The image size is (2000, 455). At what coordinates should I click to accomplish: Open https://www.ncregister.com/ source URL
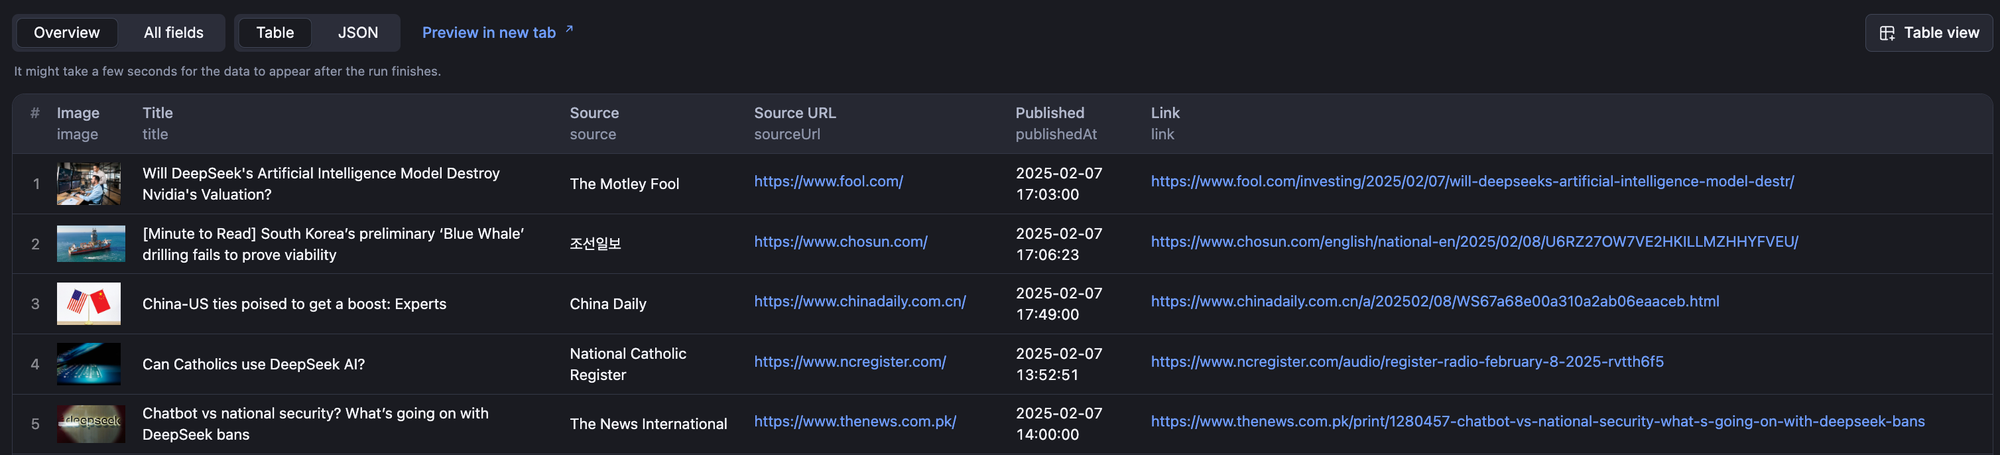point(850,361)
